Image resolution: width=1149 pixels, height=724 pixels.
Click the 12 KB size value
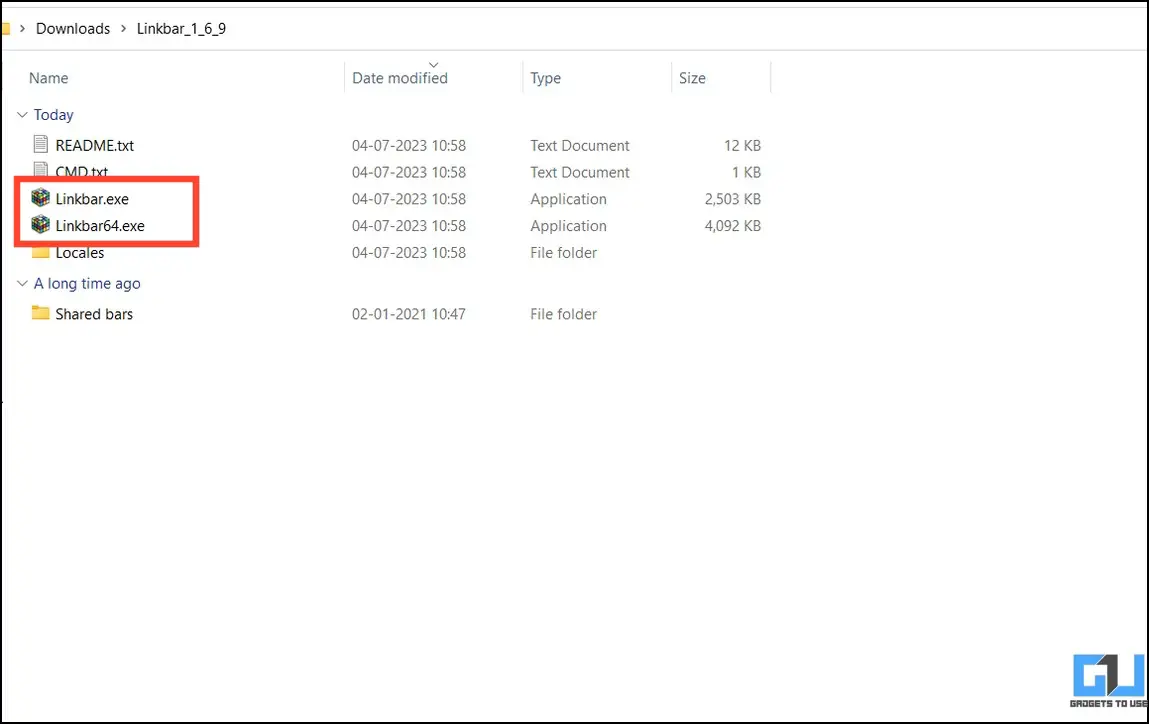742,145
